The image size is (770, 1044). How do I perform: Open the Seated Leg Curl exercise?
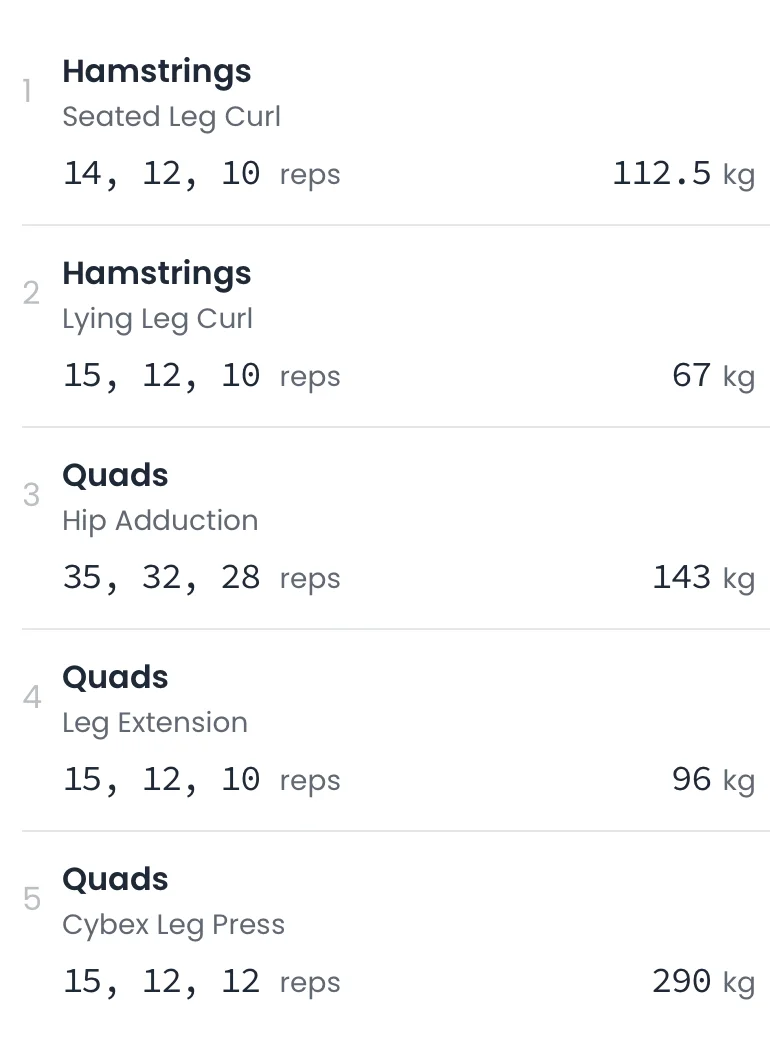click(171, 117)
